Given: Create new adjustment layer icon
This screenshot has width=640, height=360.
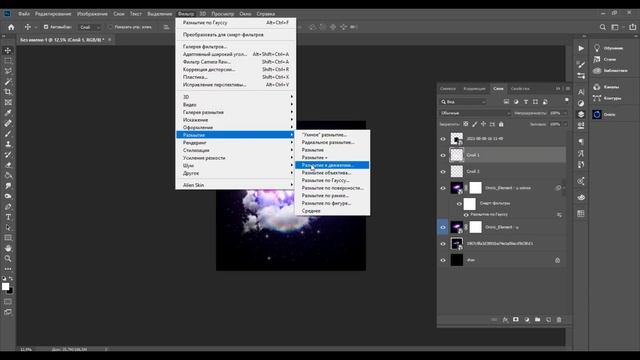Looking at the screenshot, I should pyautogui.click(x=527, y=320).
